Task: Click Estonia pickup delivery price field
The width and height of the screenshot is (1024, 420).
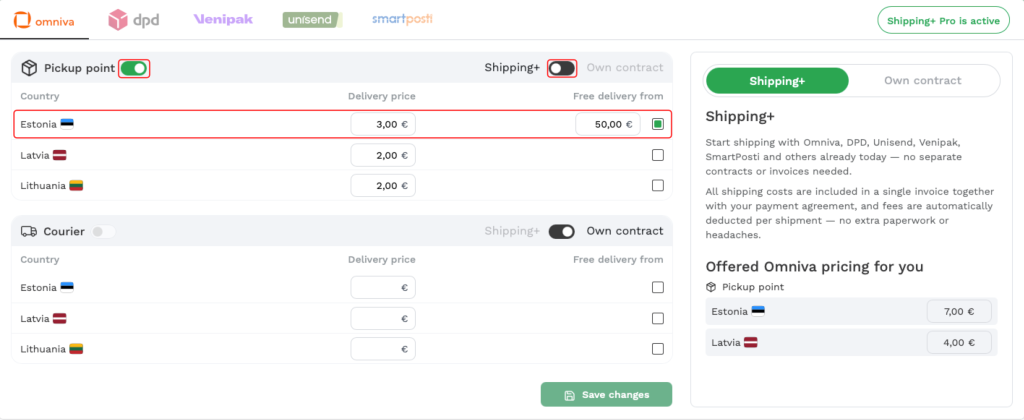Action: (383, 124)
